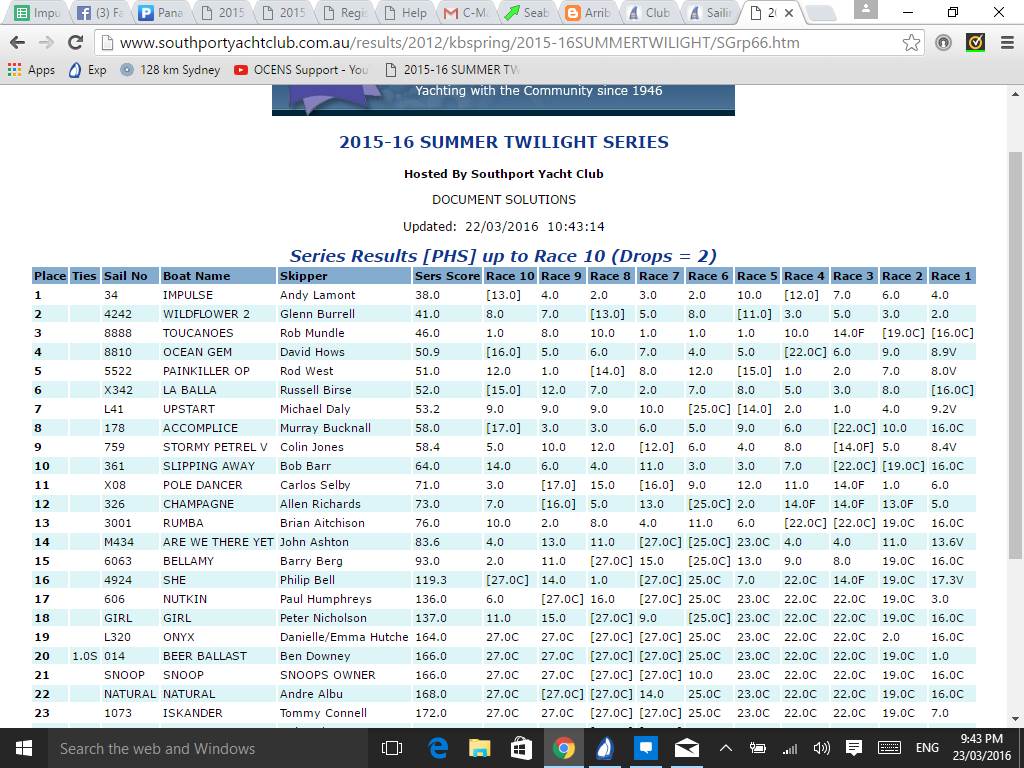This screenshot has width=1024, height=768.
Task: Bookmark this page with the star icon
Action: (911, 43)
